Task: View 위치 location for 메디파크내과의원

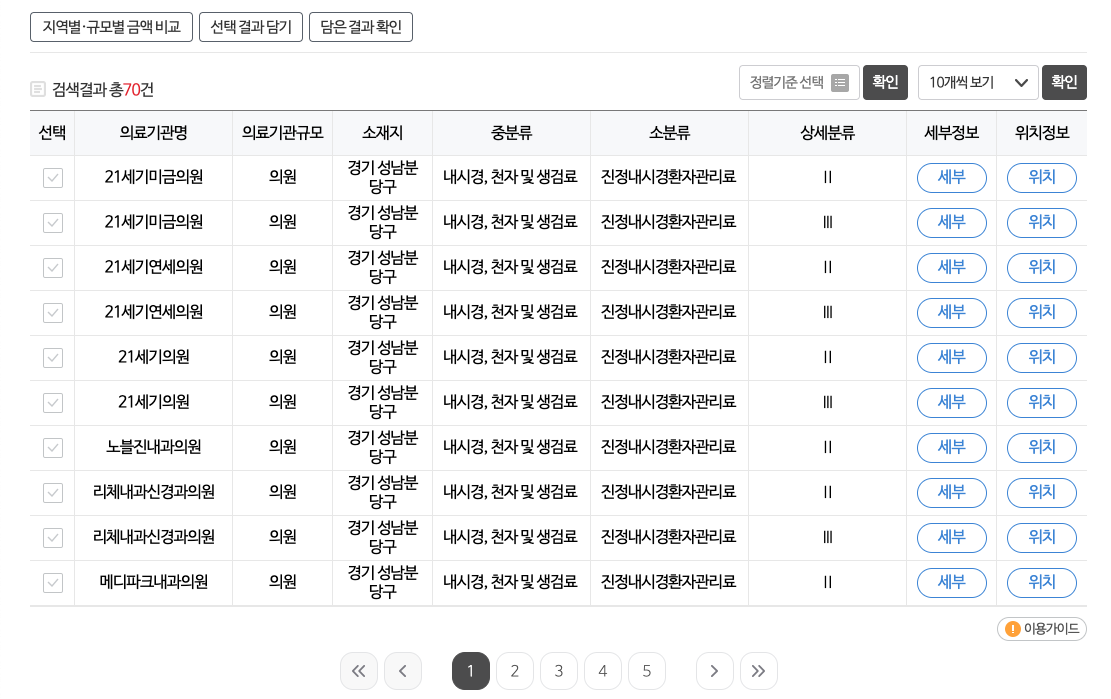Action: [x=1041, y=582]
